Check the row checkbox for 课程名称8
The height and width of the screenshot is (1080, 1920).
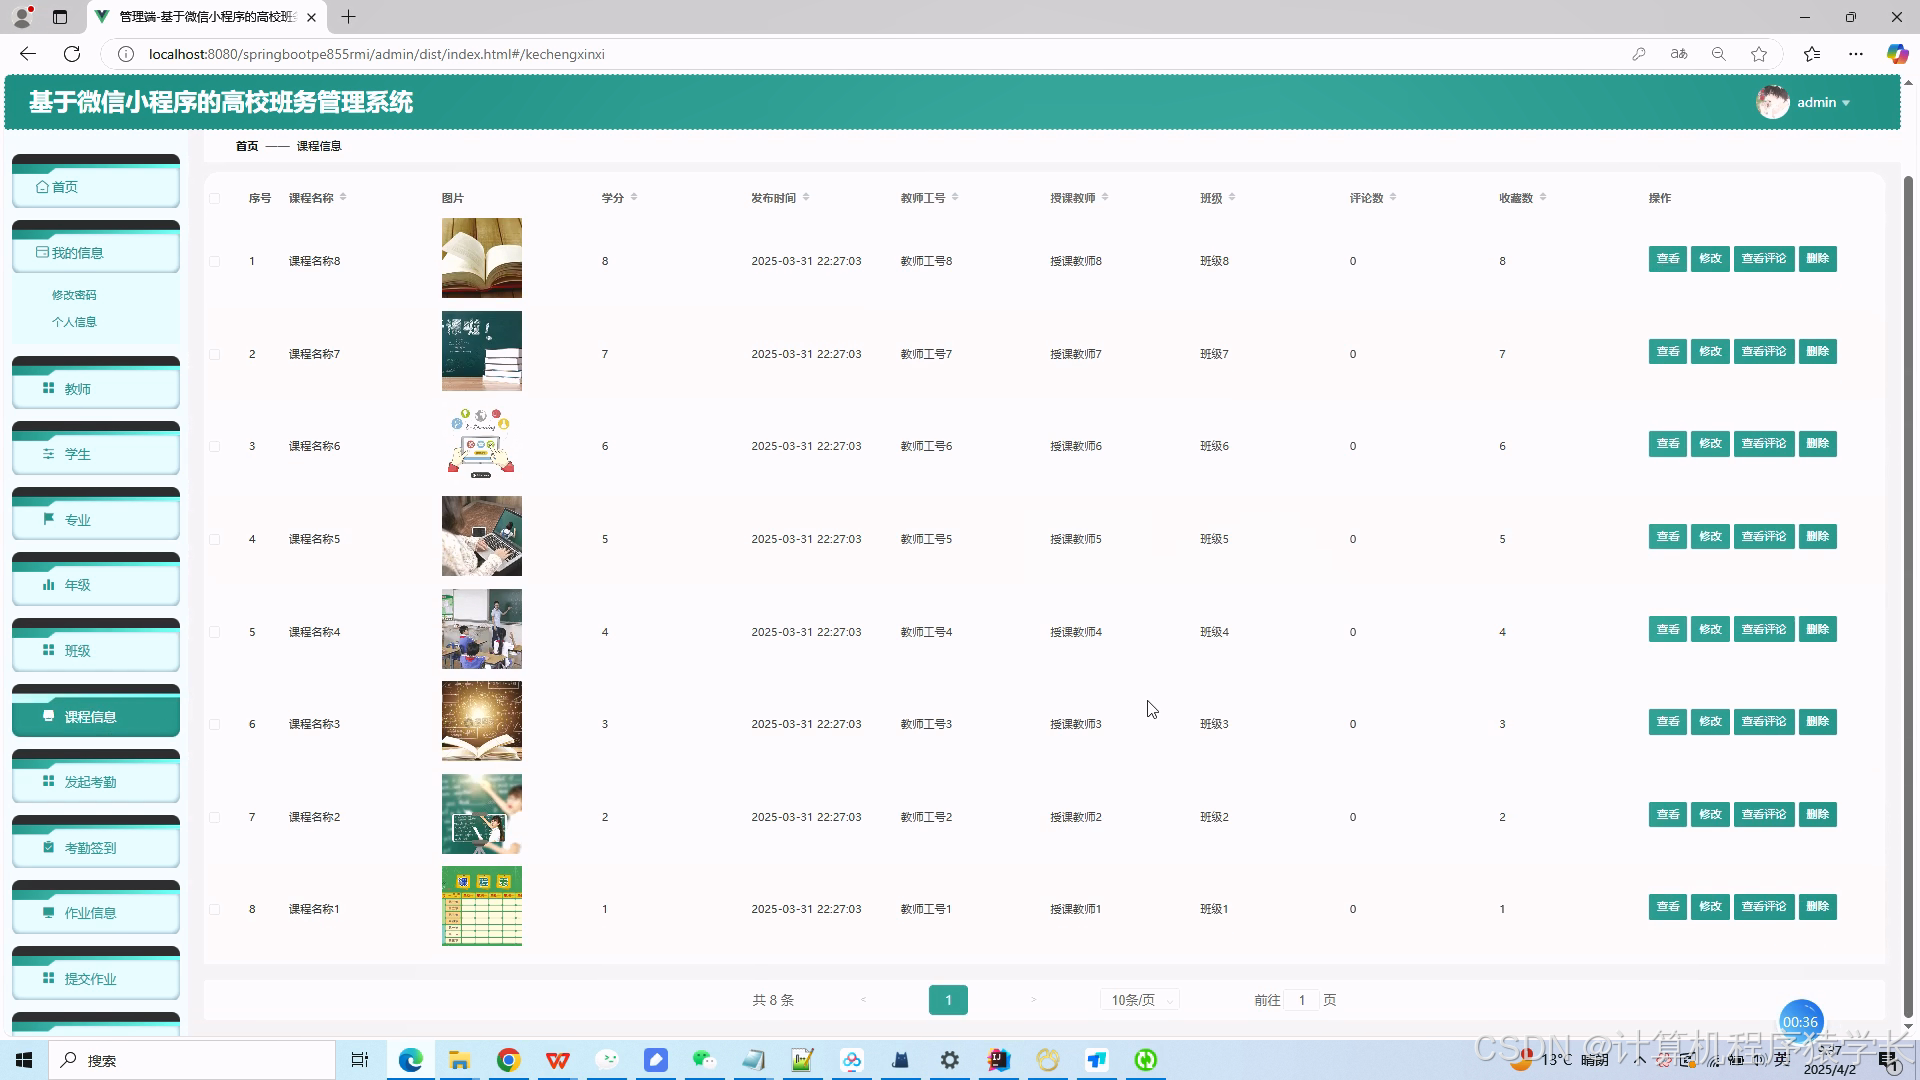tap(215, 261)
